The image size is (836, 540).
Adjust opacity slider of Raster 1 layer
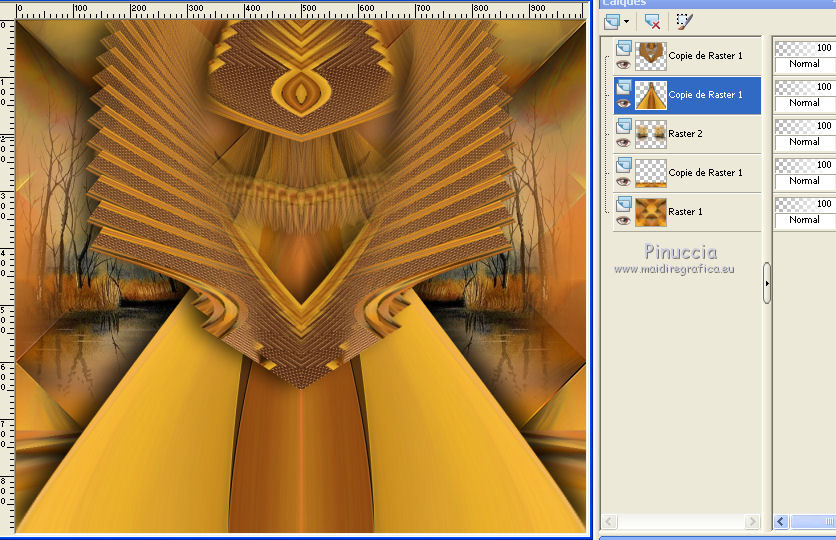pos(805,204)
